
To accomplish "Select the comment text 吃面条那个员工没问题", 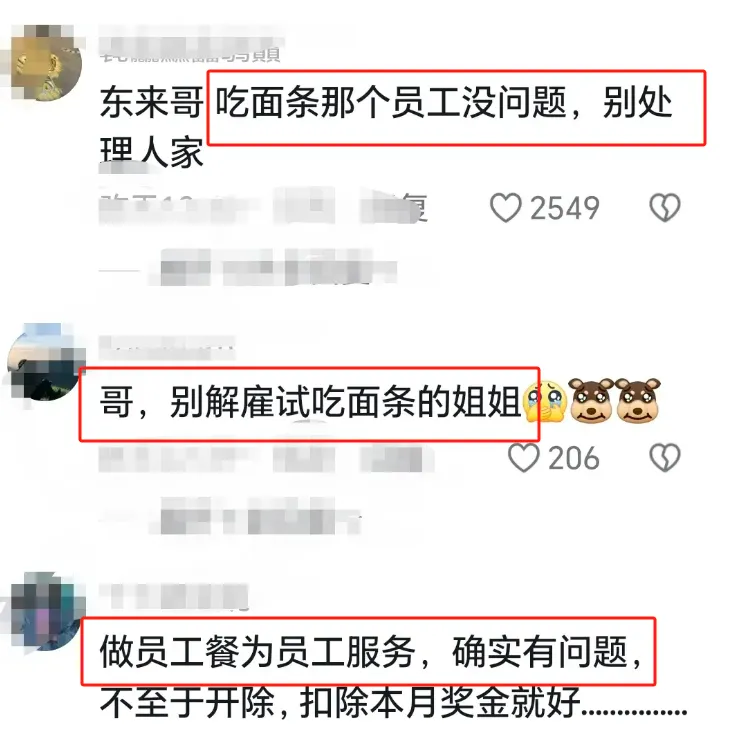I will coord(391,102).
